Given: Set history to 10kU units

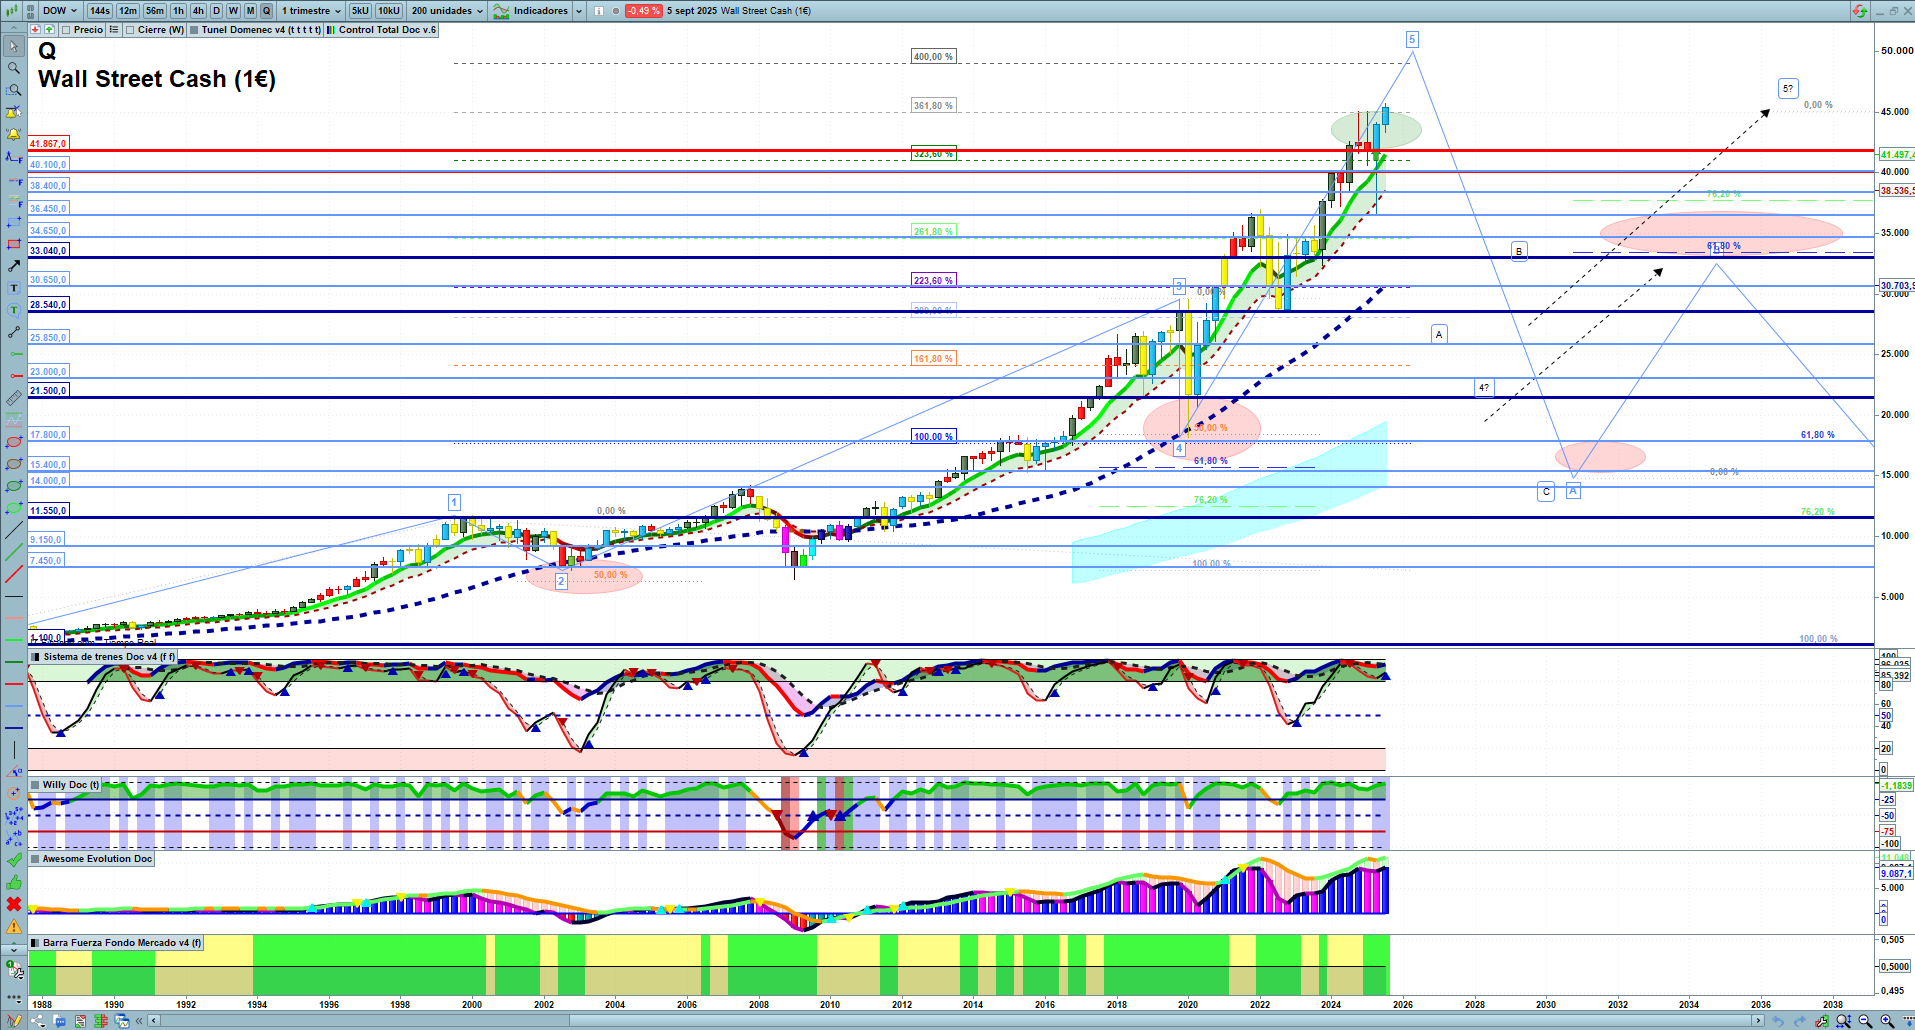Looking at the screenshot, I should click(389, 11).
